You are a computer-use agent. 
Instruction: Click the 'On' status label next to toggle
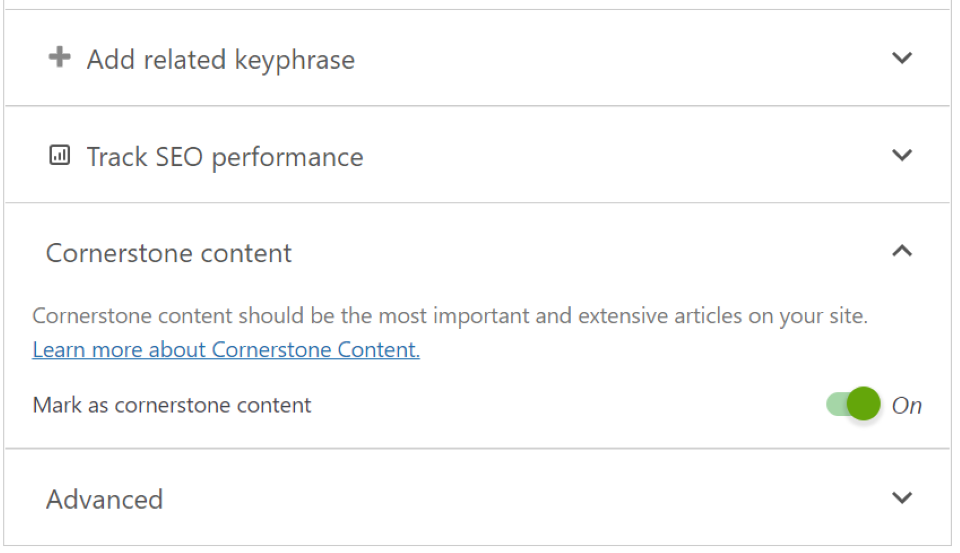(906, 406)
